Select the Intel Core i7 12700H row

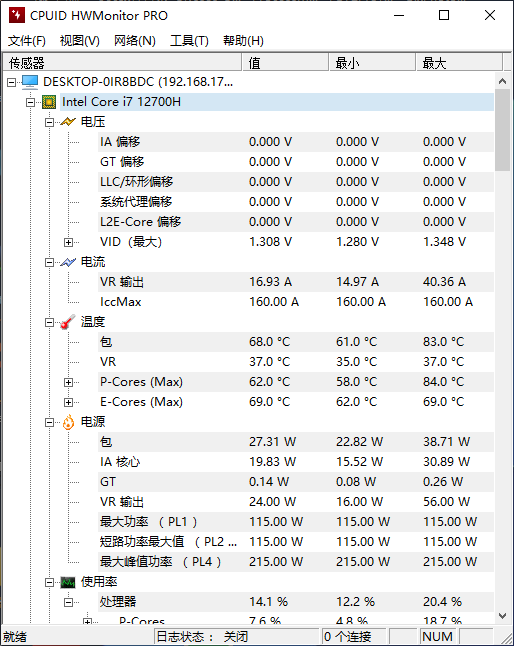tap(277, 102)
